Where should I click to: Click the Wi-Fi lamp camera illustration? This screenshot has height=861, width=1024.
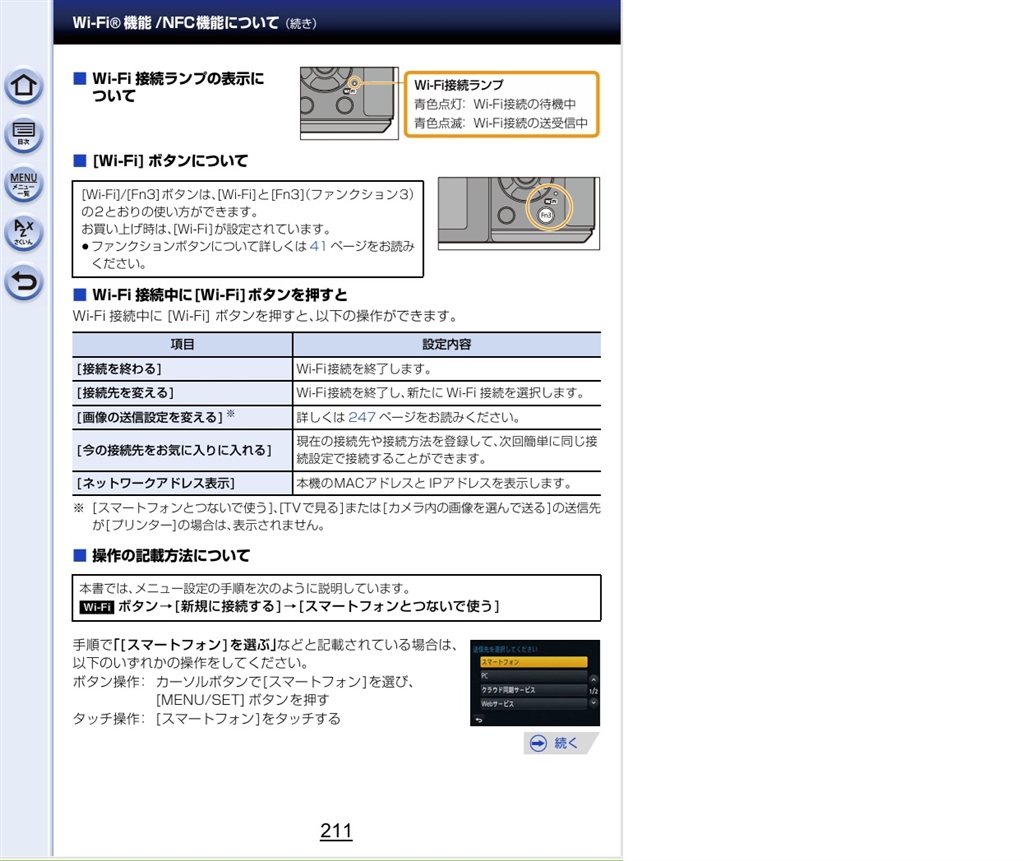(349, 103)
